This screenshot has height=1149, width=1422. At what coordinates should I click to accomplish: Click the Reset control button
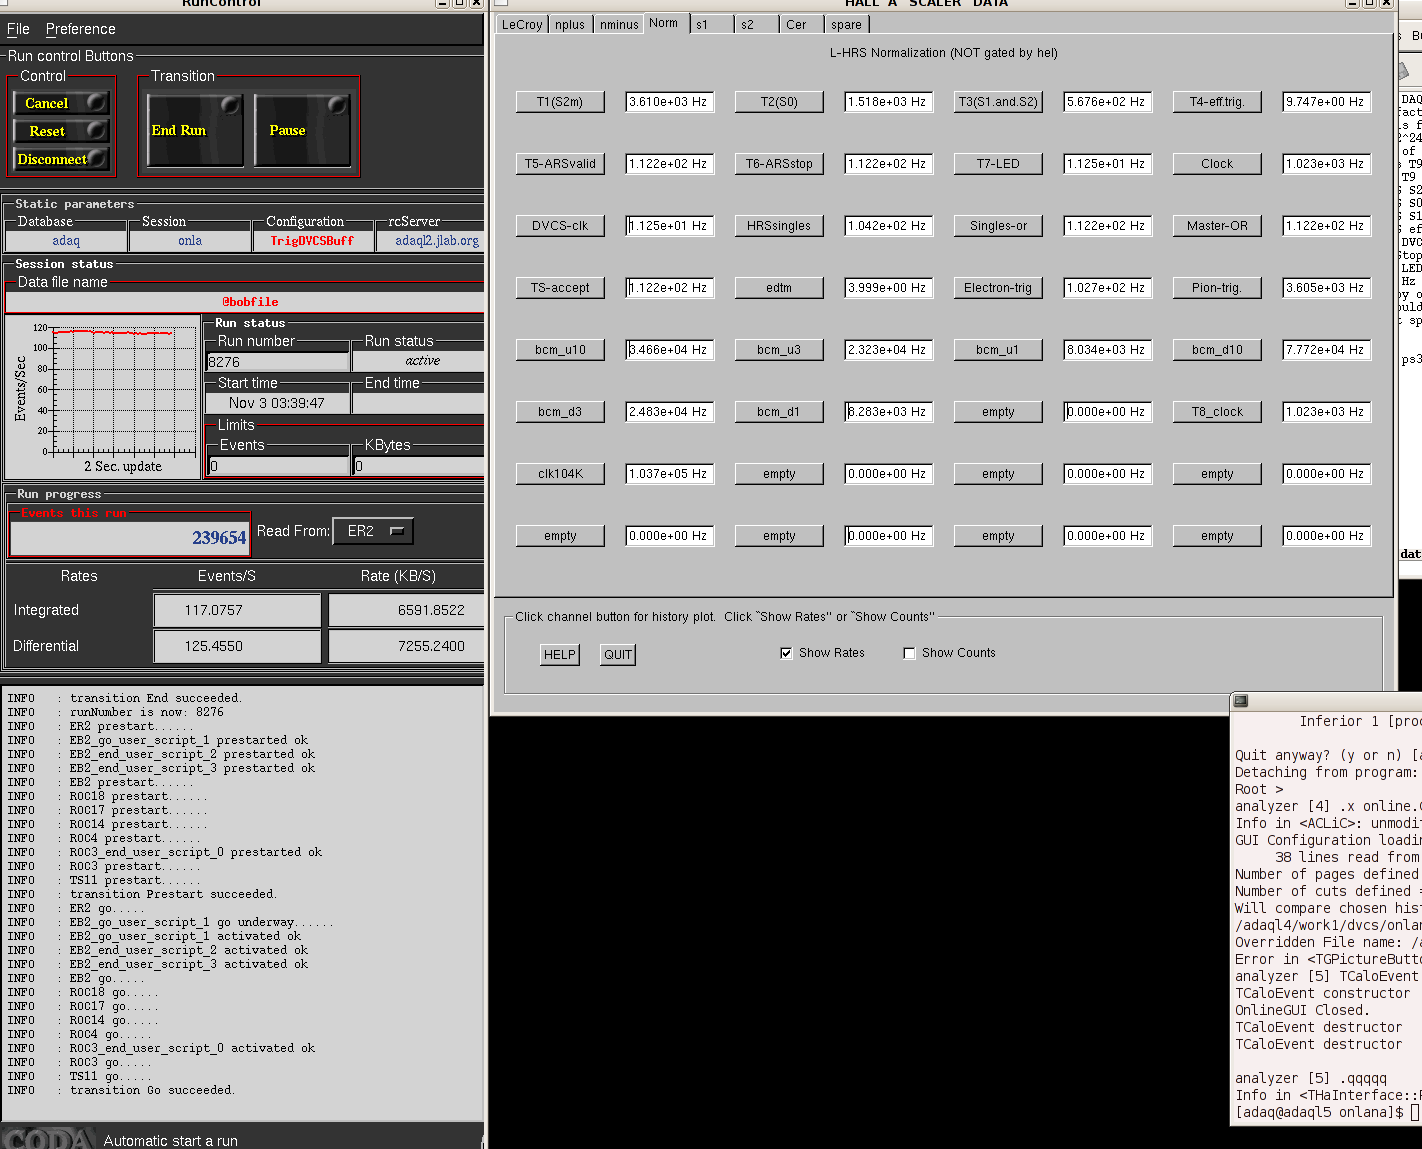[61, 131]
